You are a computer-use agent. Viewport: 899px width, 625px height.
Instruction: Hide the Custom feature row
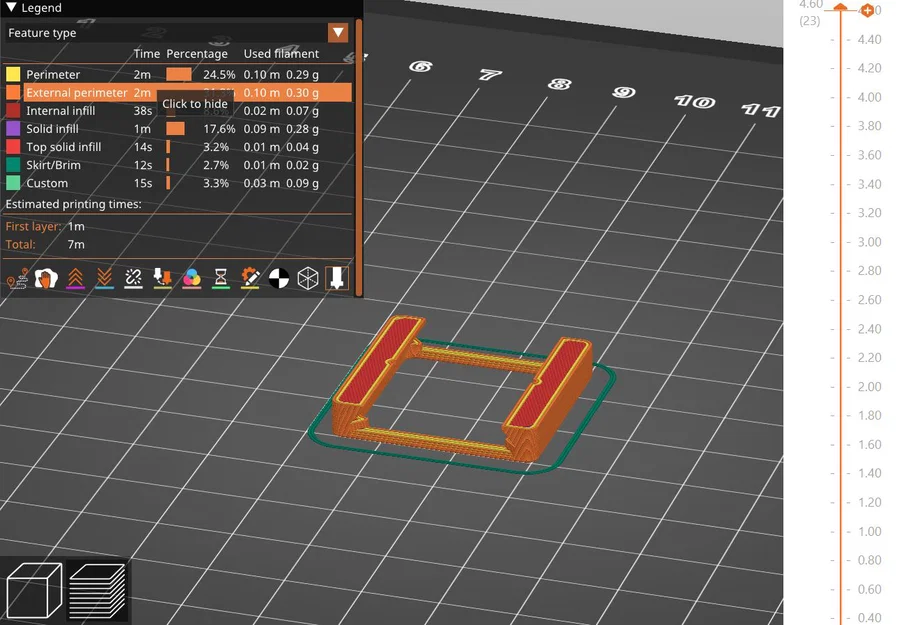point(177,183)
